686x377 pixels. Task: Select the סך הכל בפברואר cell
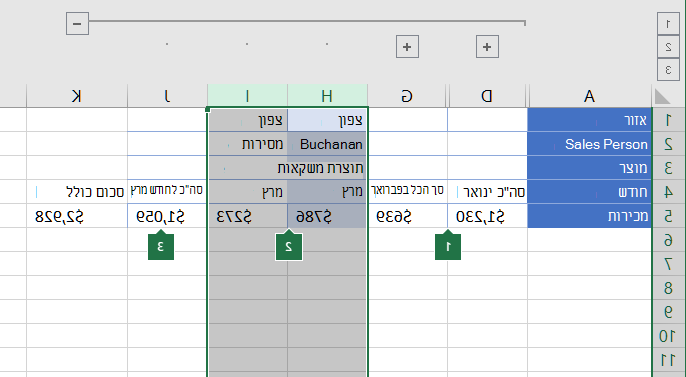pos(408,192)
